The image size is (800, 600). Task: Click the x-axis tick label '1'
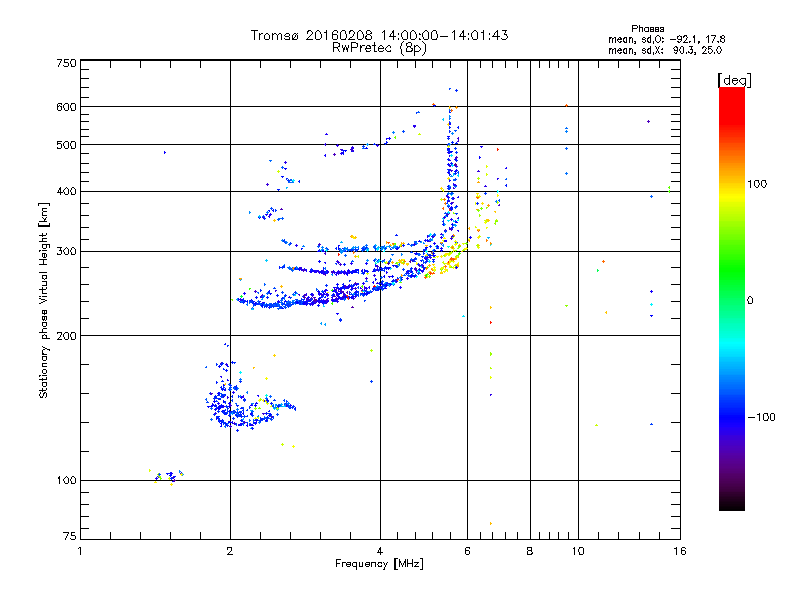[x=80, y=551]
